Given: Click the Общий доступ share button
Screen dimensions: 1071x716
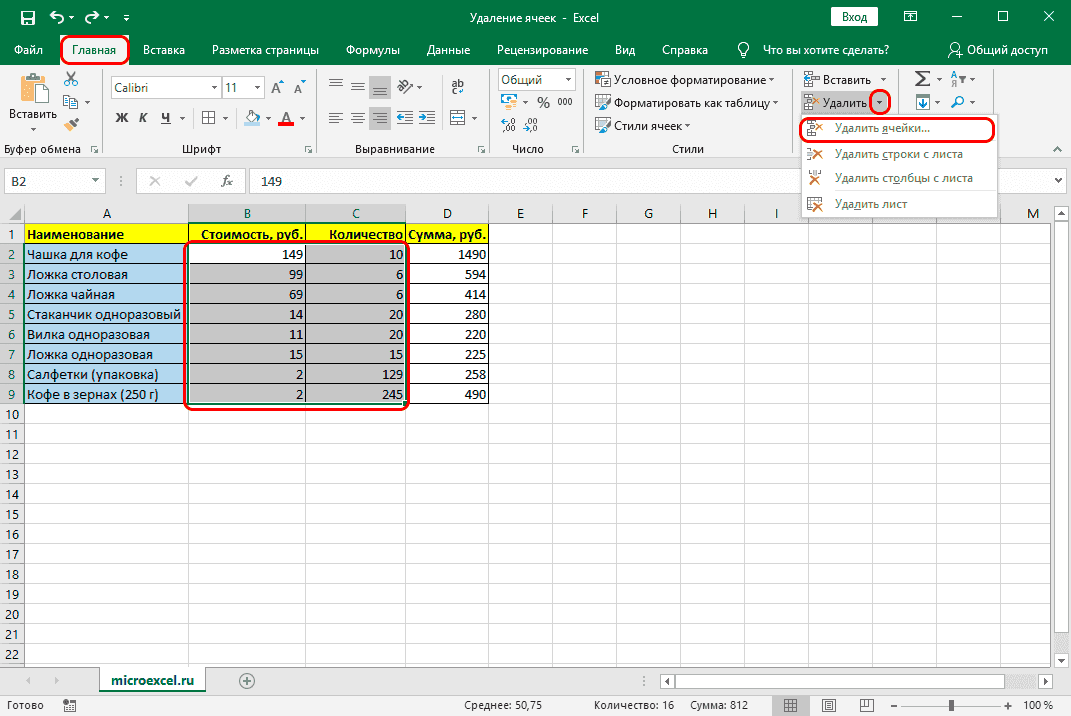Looking at the screenshot, I should click(997, 50).
